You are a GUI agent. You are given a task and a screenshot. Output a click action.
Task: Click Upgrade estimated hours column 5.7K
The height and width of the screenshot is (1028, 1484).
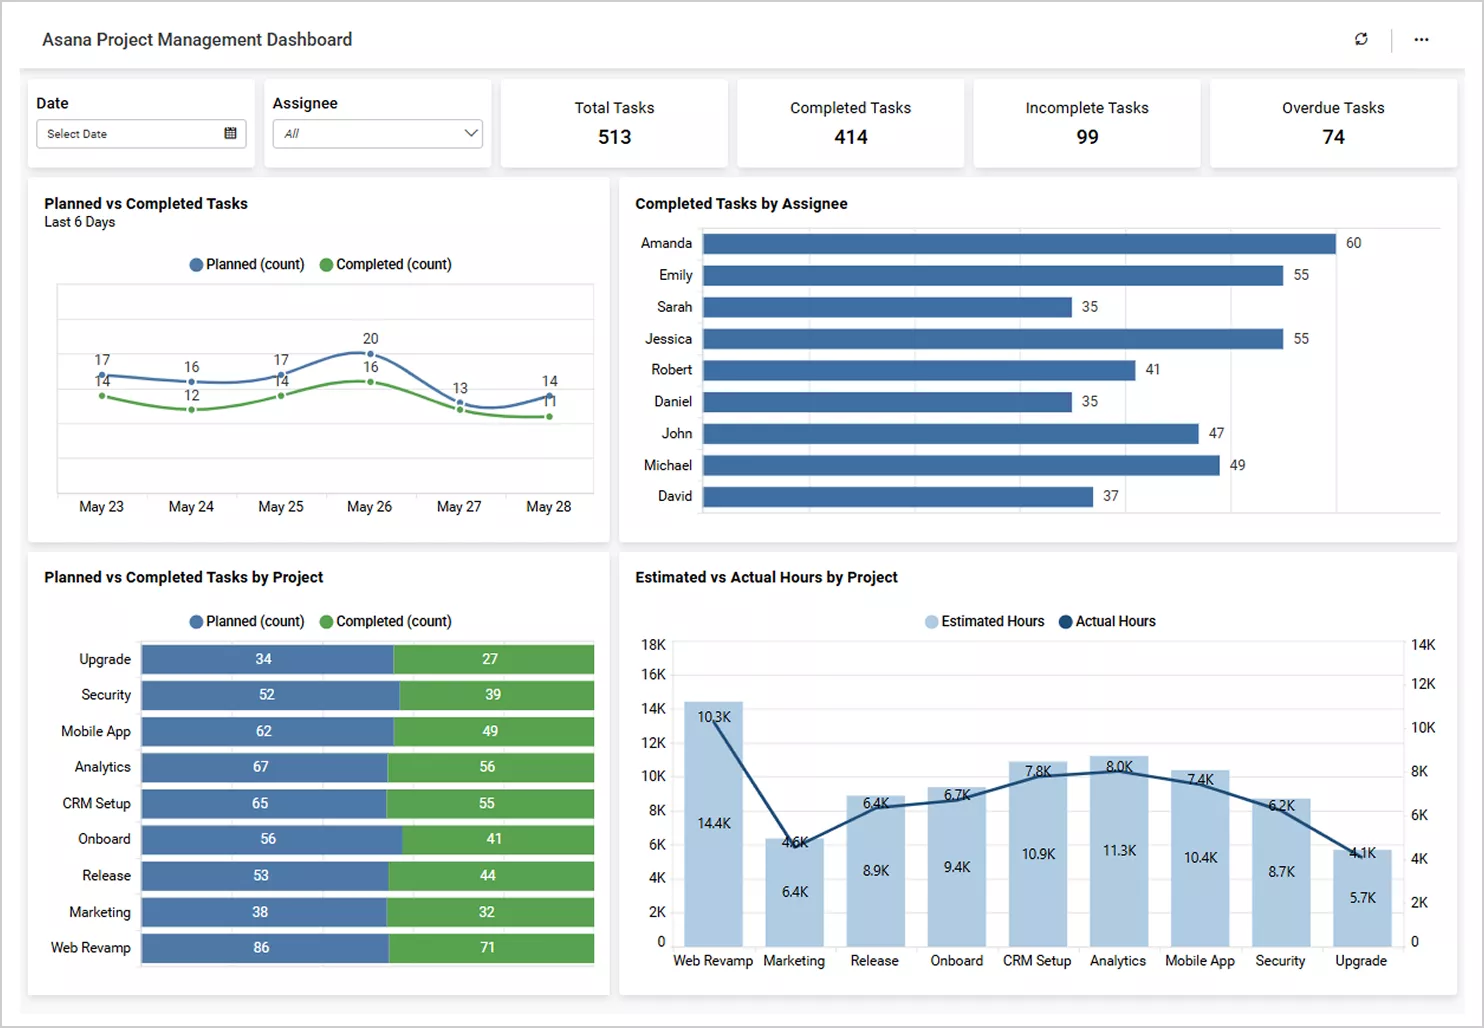click(x=1362, y=898)
